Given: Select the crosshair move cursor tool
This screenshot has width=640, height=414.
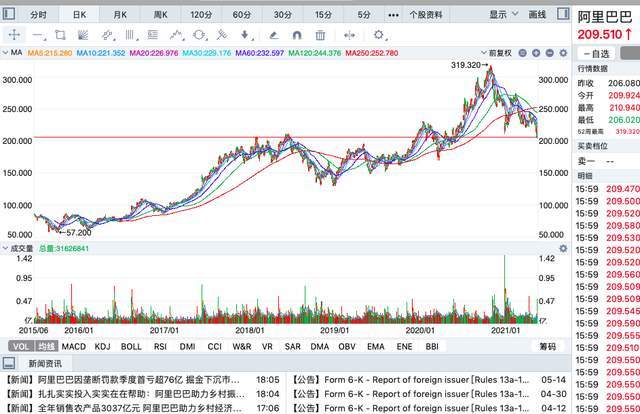Looking at the screenshot, I should [14, 35].
